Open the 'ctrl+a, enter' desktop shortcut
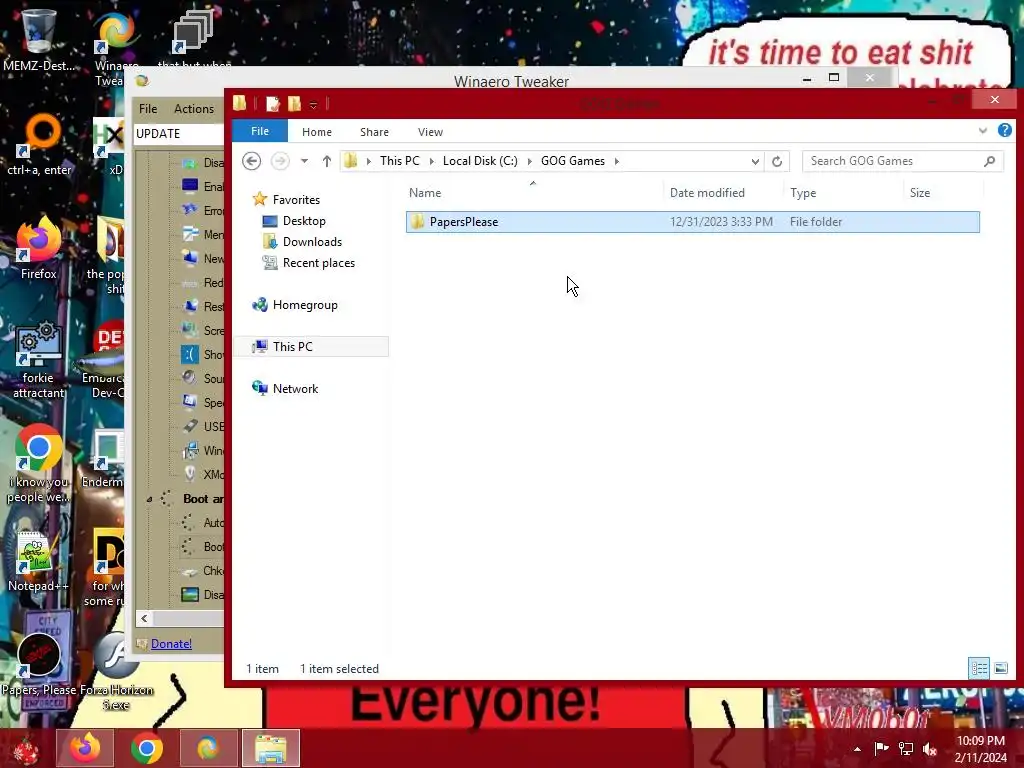Screen dimensions: 1024x768 39,145
